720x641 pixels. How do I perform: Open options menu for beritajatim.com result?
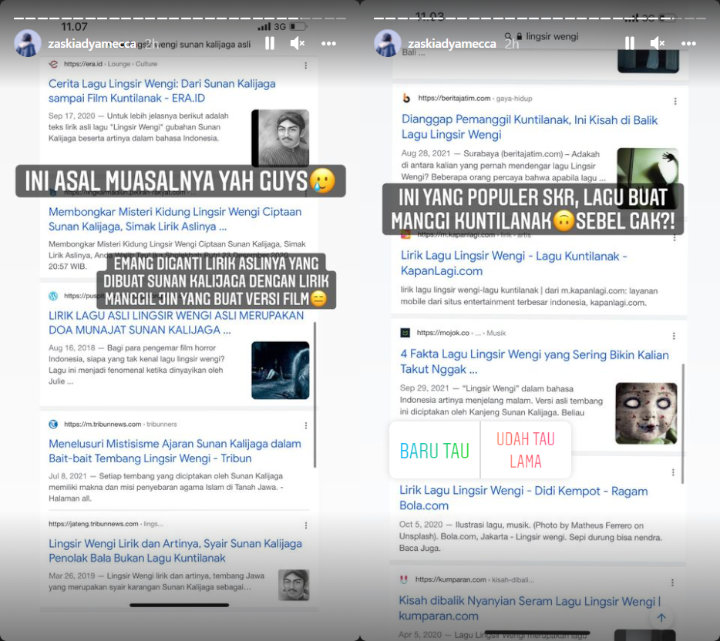675,101
